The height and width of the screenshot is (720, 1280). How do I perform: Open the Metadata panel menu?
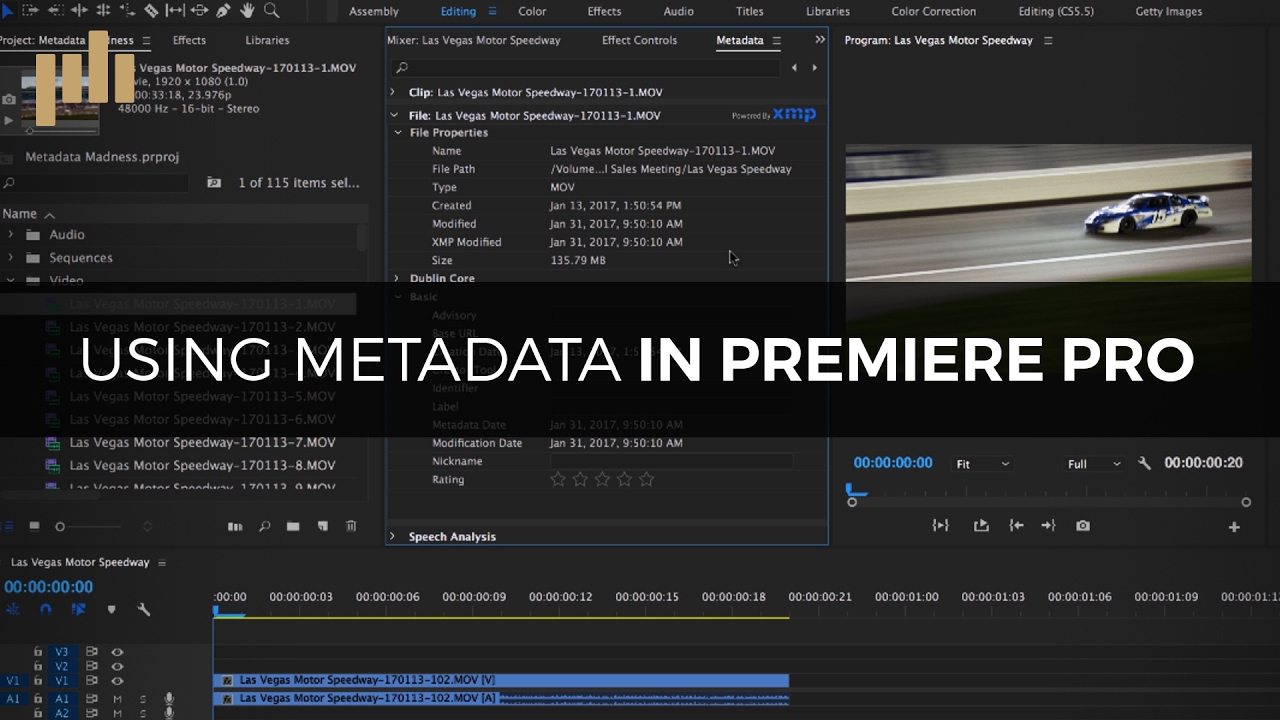pos(776,41)
